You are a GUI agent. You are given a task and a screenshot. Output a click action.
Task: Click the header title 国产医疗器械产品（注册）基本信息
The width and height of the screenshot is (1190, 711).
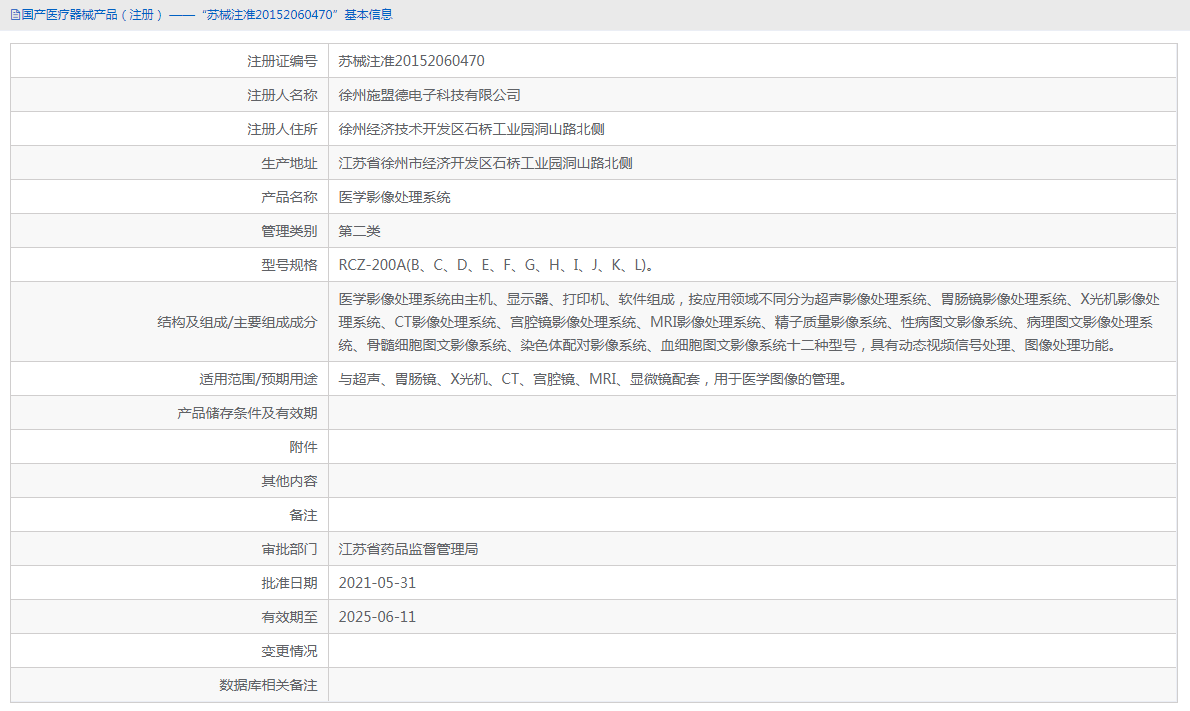pos(206,15)
